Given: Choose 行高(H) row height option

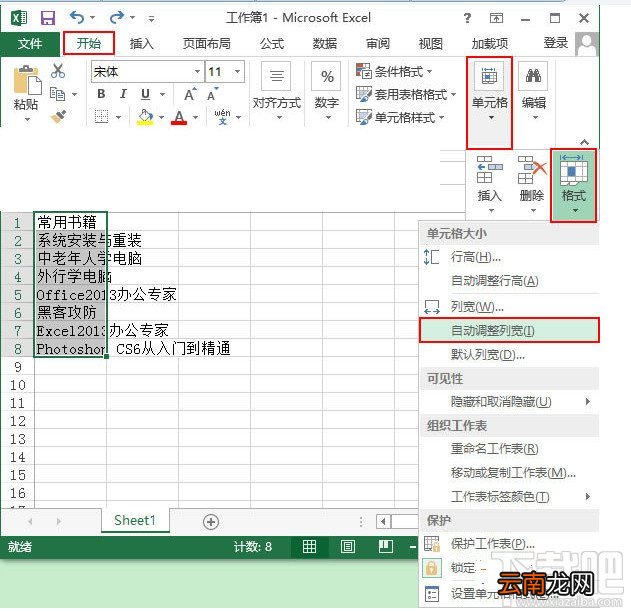Looking at the screenshot, I should coord(509,257).
